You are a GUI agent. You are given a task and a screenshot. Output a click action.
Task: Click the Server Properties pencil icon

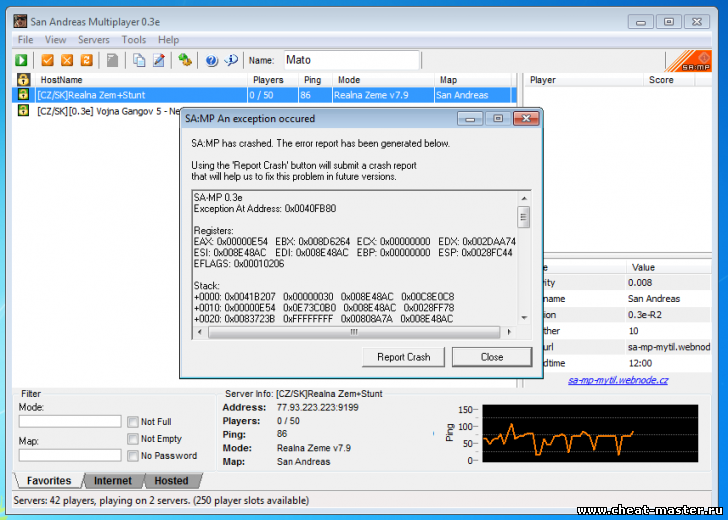coord(159,60)
